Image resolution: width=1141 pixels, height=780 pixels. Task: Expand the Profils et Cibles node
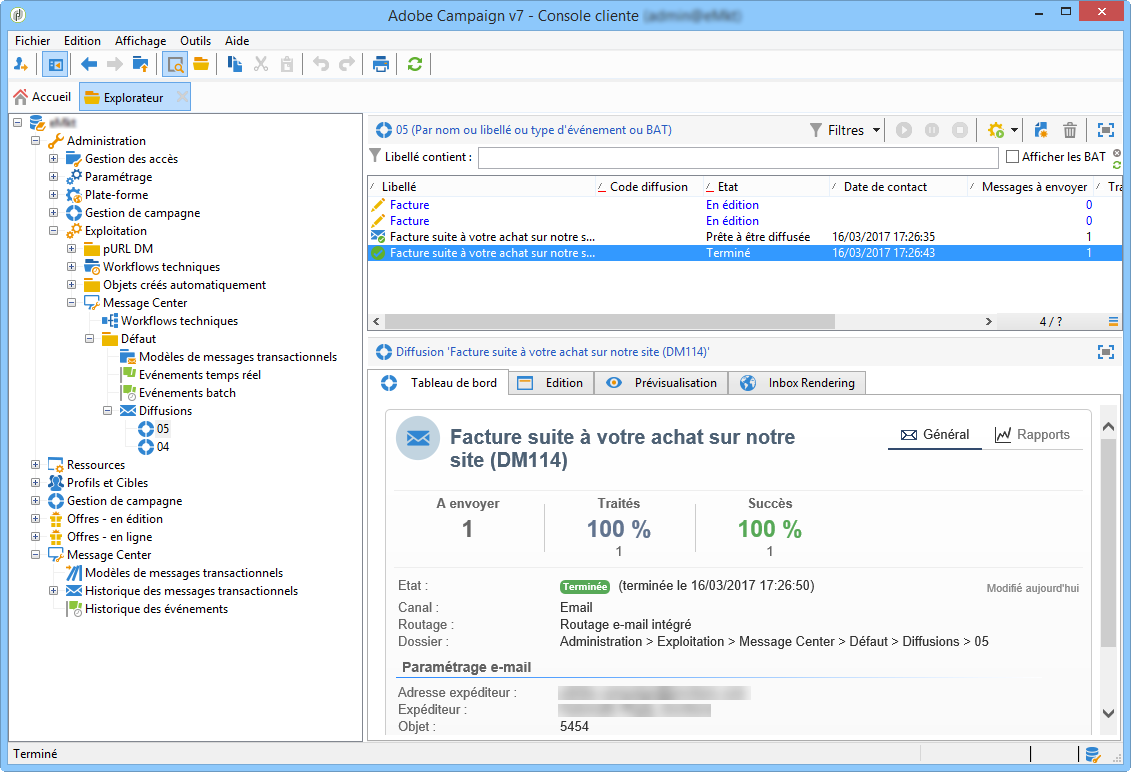click(x=35, y=482)
